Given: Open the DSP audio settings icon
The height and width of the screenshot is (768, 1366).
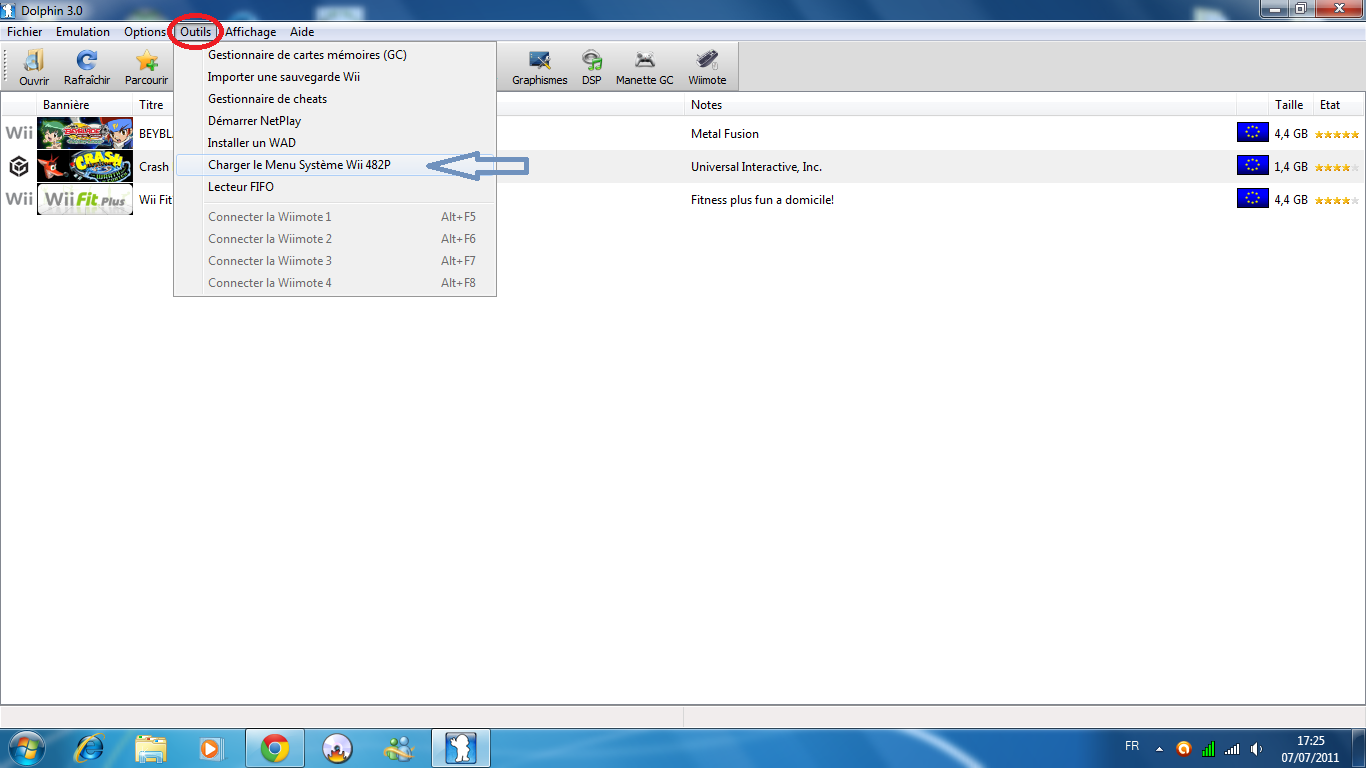Looking at the screenshot, I should pyautogui.click(x=592, y=67).
